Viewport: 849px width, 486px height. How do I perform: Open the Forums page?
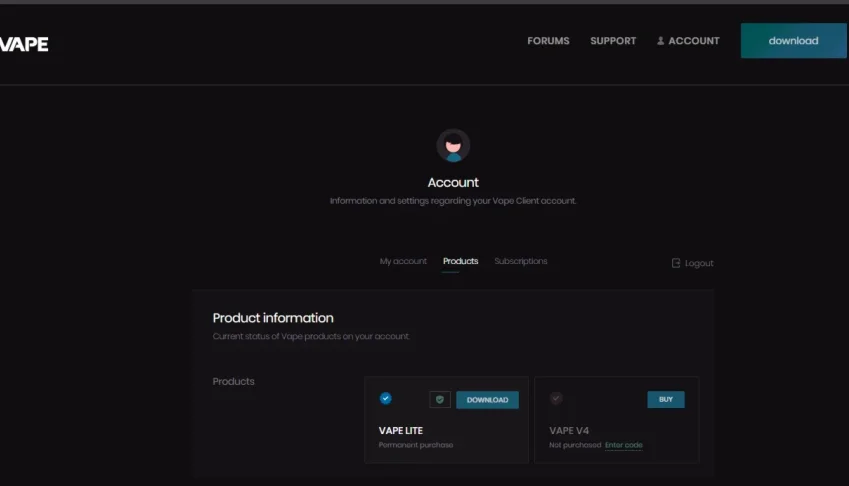click(x=548, y=41)
